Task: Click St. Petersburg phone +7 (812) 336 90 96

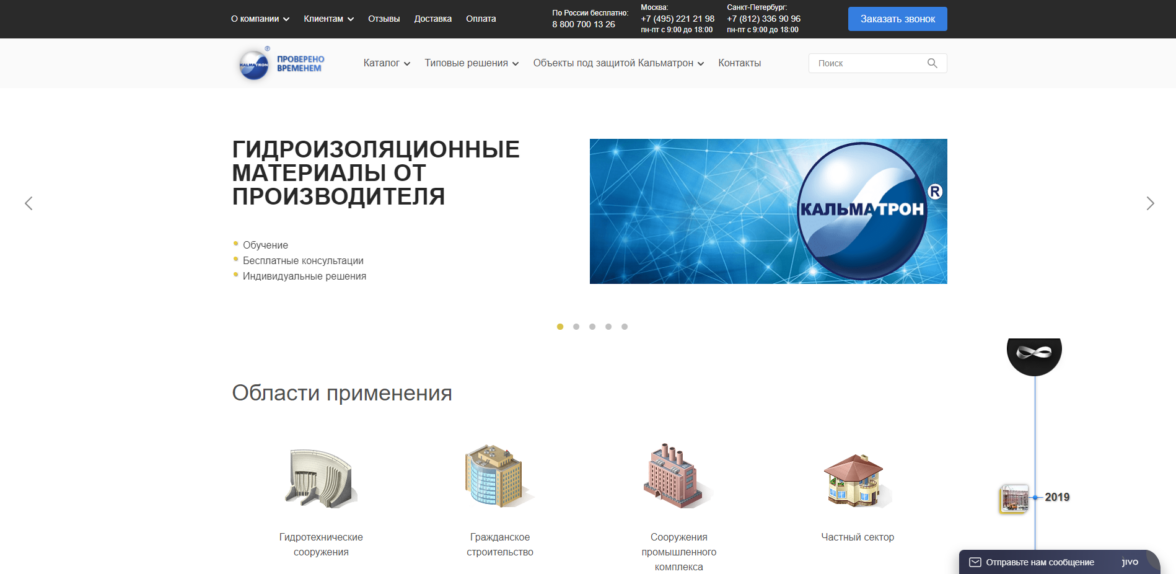Action: [x=764, y=19]
